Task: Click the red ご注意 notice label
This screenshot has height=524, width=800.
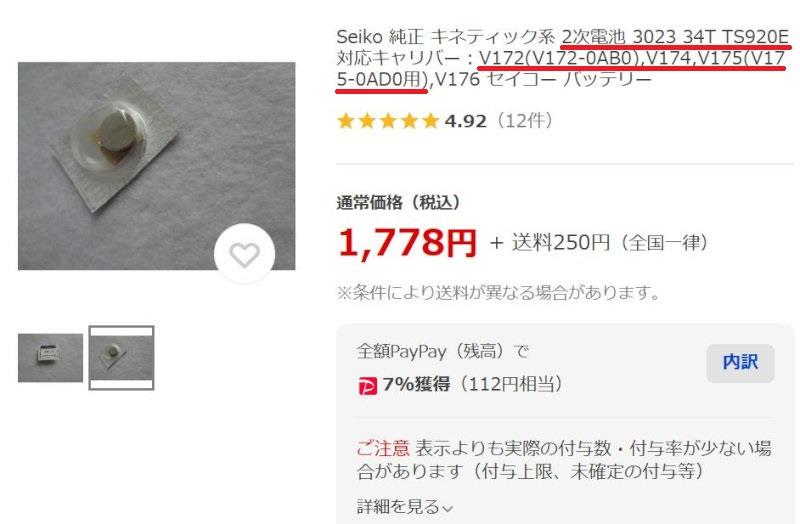Action: [383, 448]
